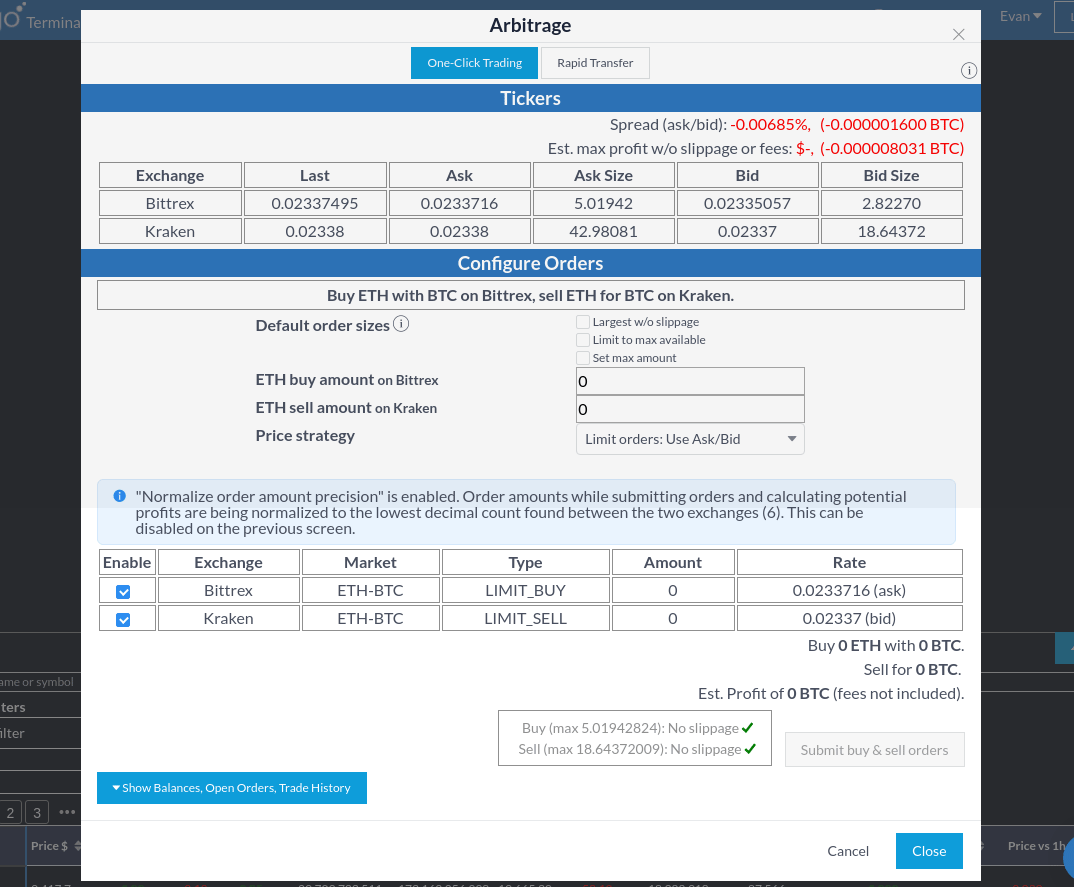Click the blue Close button

pyautogui.click(x=929, y=851)
